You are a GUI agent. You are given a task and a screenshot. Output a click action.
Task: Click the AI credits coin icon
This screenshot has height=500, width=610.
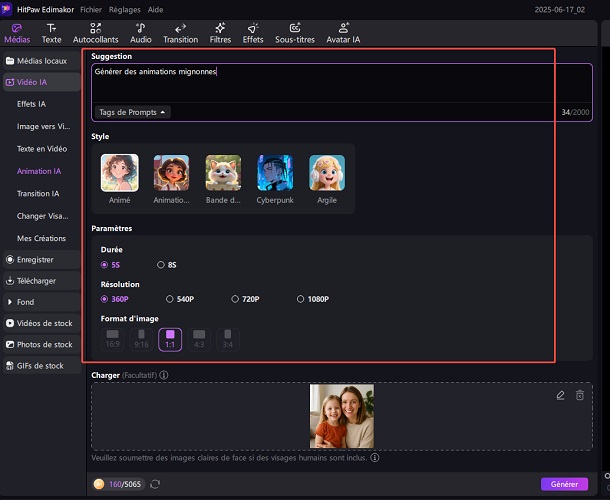pyautogui.click(x=99, y=484)
